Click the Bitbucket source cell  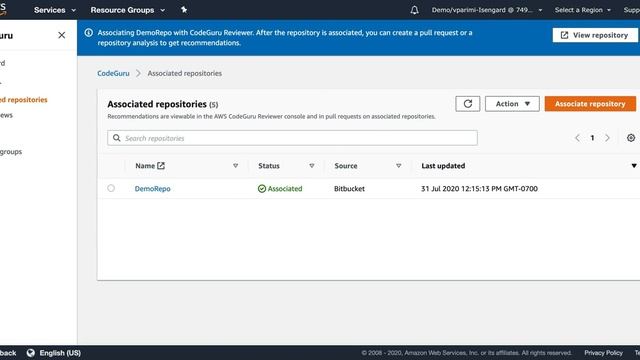349,189
